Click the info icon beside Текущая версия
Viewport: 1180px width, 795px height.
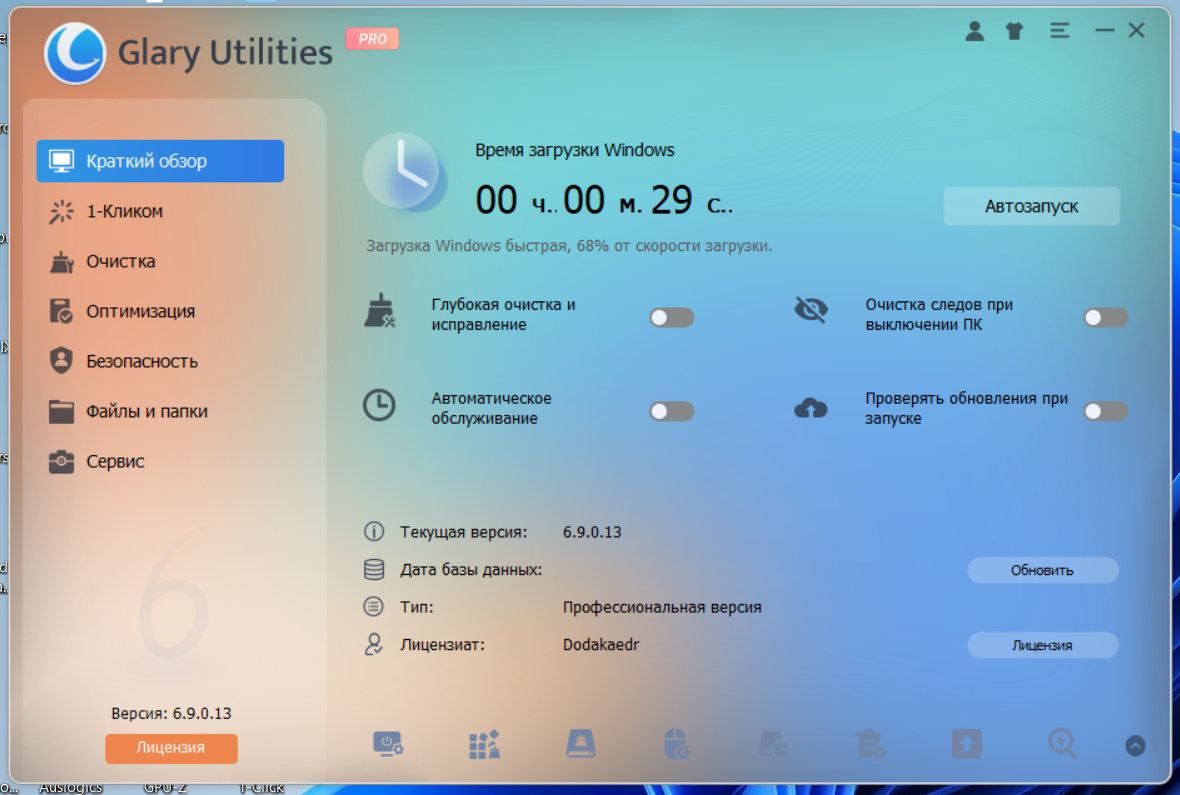click(x=374, y=532)
